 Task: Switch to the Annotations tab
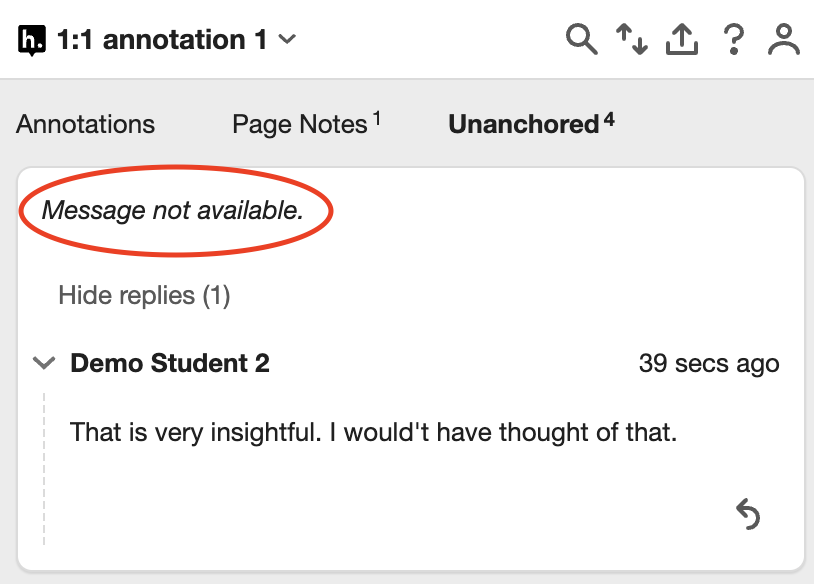(85, 124)
